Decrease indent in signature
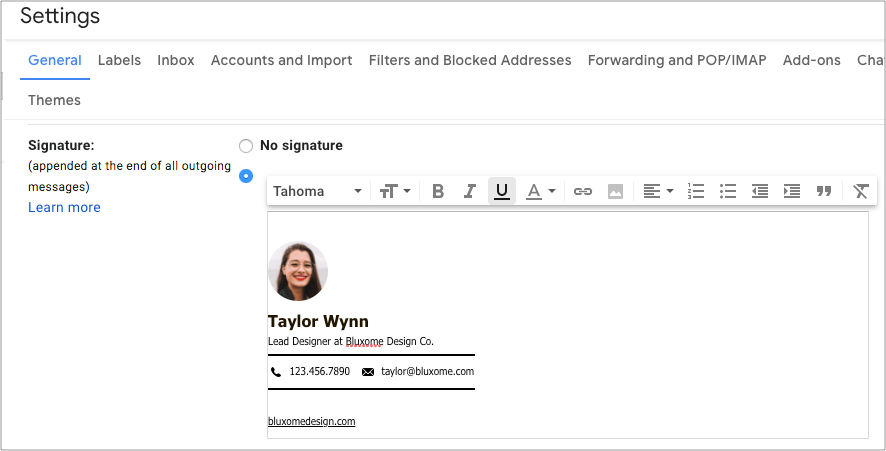886x451 pixels. 760,192
